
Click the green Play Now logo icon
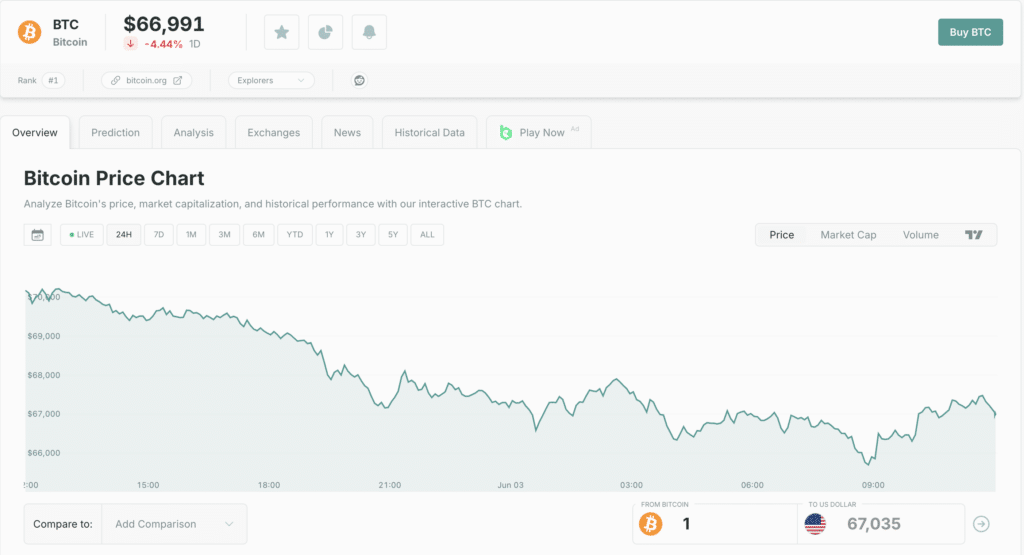(505, 133)
